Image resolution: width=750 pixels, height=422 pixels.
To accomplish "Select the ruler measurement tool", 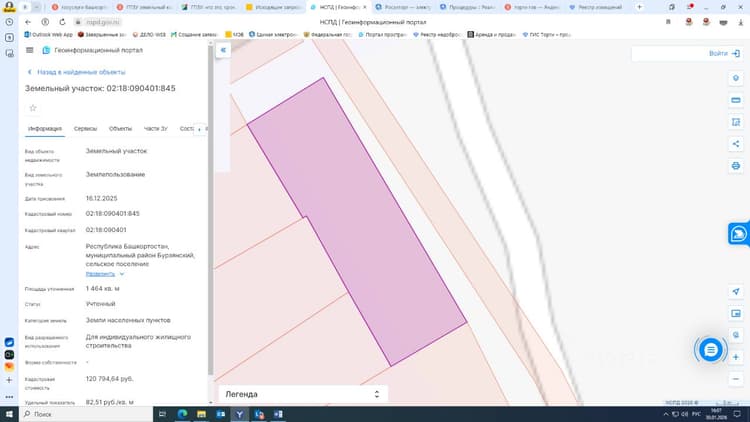I will [x=736, y=100].
